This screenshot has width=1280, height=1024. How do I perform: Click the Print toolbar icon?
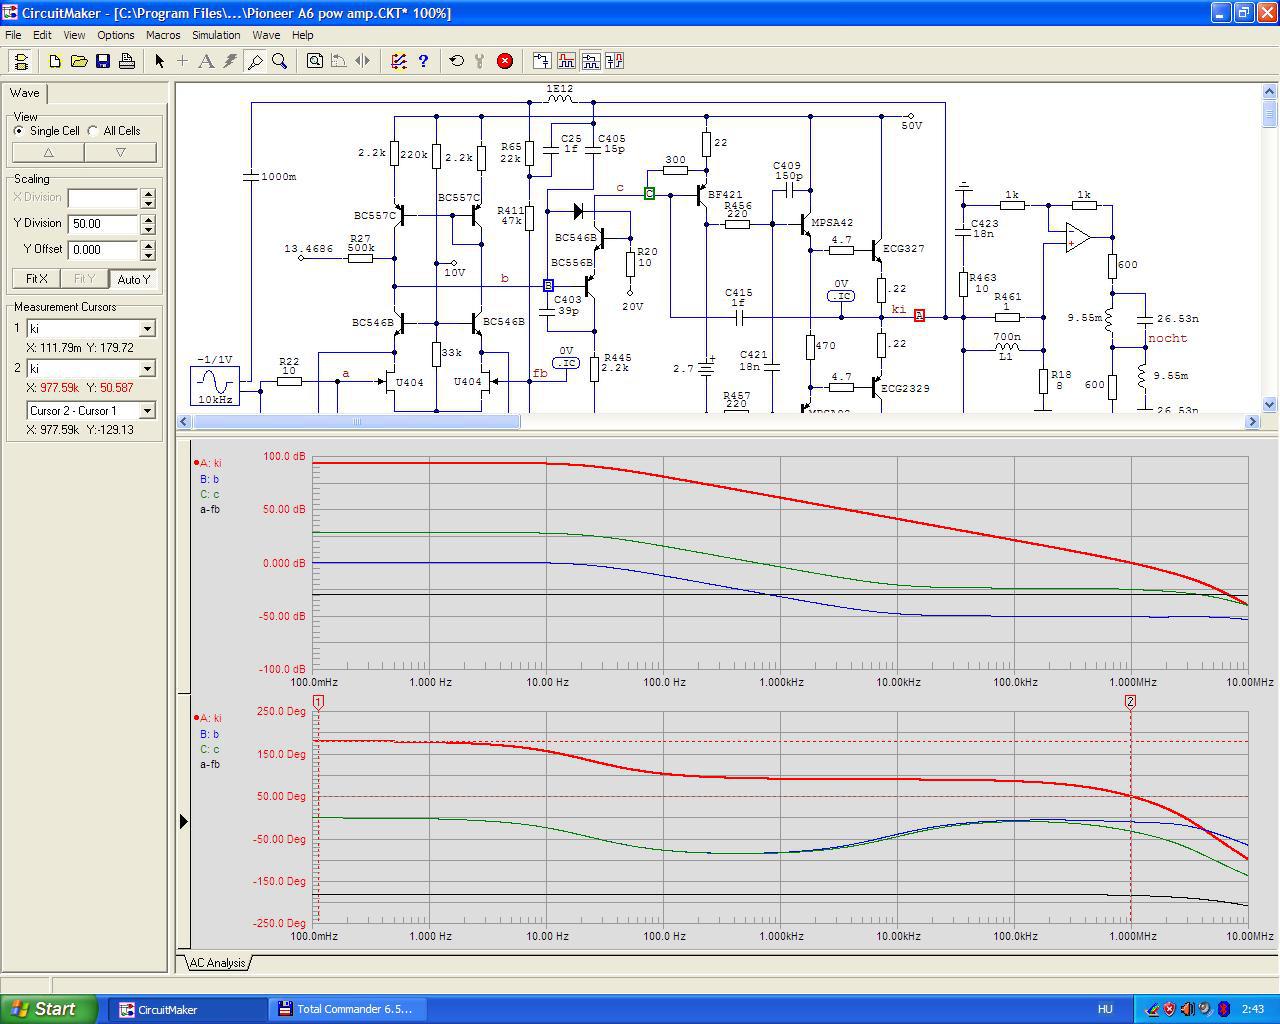click(127, 61)
